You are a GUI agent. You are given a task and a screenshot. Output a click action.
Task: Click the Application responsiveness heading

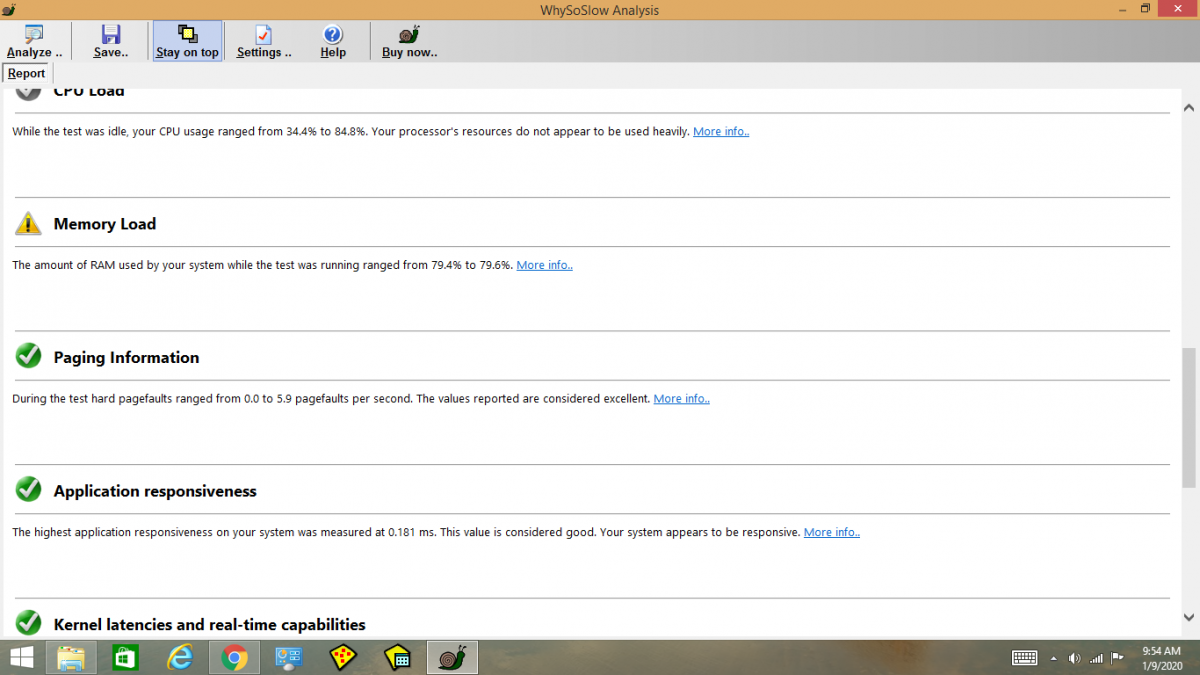155,491
